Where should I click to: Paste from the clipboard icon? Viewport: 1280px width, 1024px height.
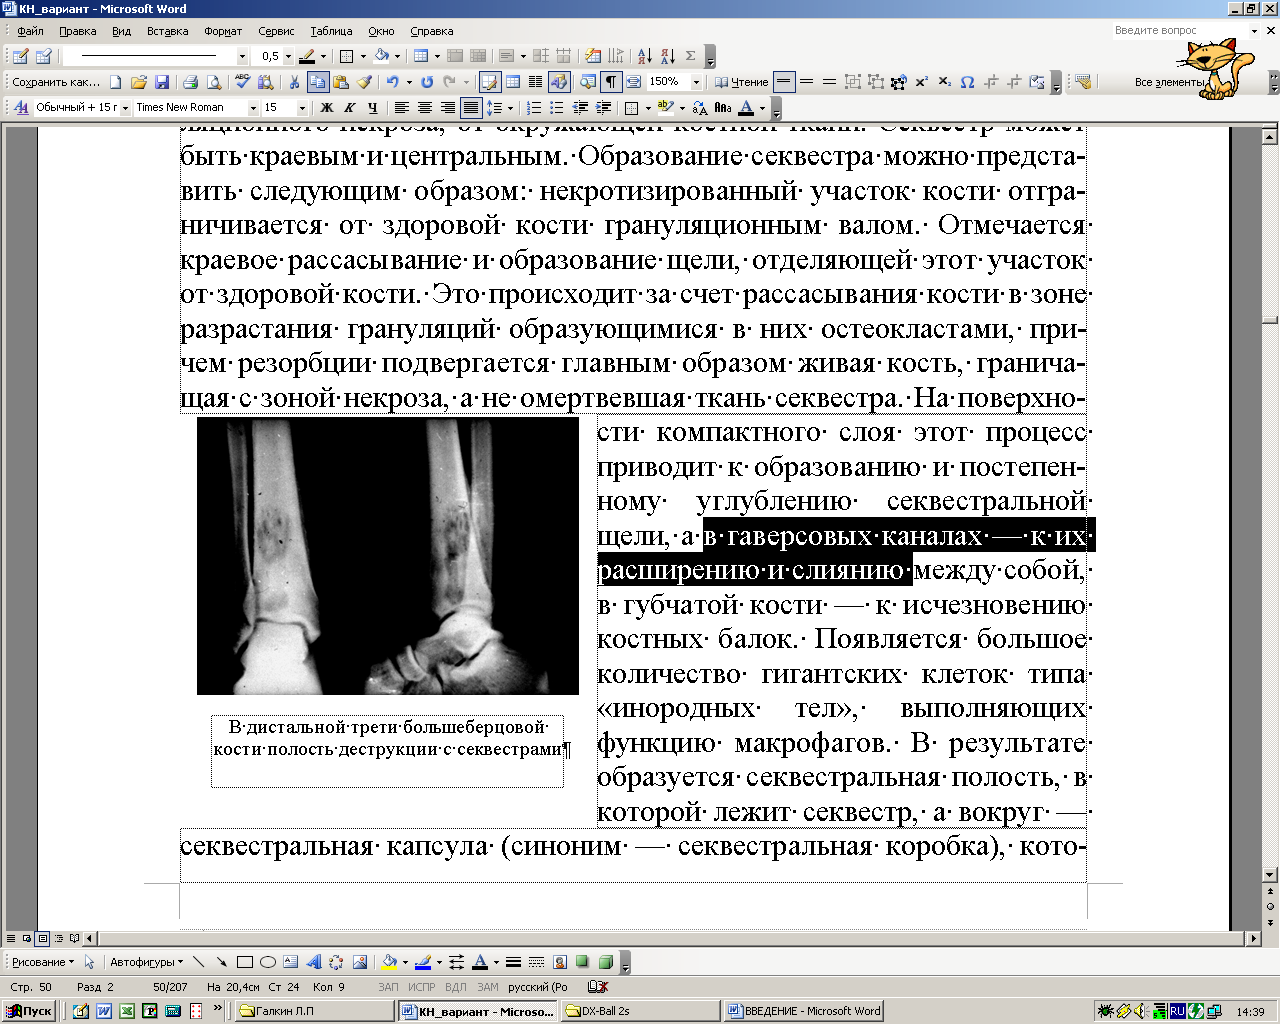[x=341, y=82]
